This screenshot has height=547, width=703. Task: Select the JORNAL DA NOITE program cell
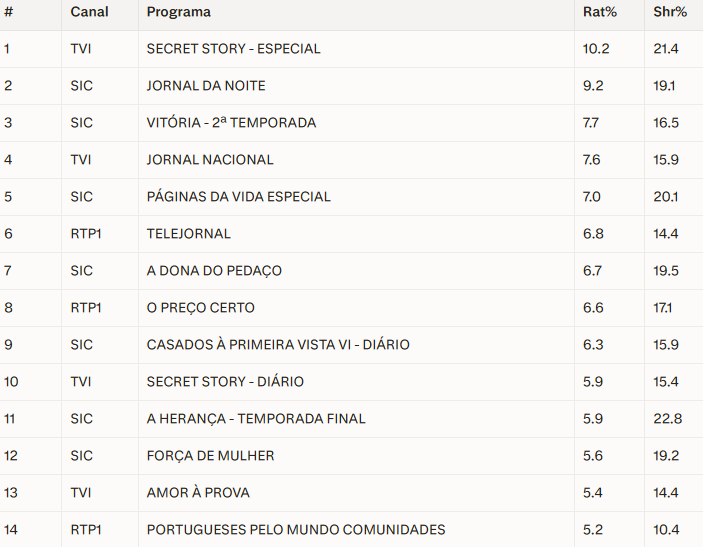click(206, 86)
